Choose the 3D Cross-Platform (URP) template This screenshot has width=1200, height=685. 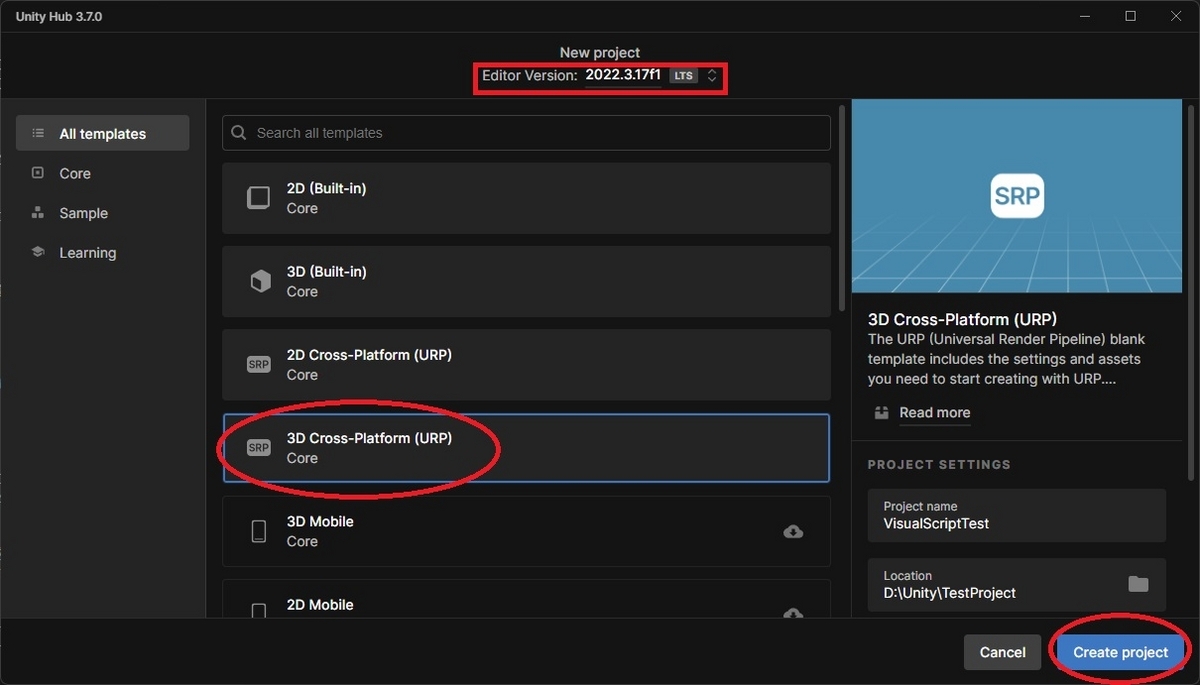[526, 448]
